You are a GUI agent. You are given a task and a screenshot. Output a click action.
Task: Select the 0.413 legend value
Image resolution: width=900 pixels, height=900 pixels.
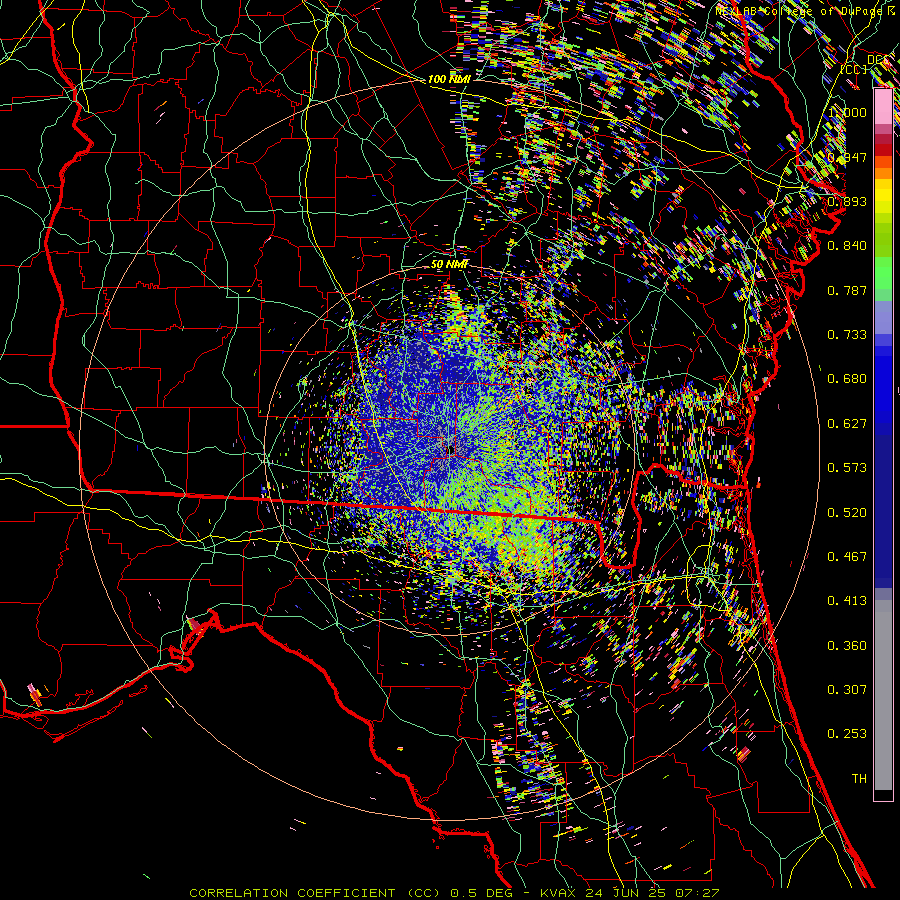(x=847, y=600)
